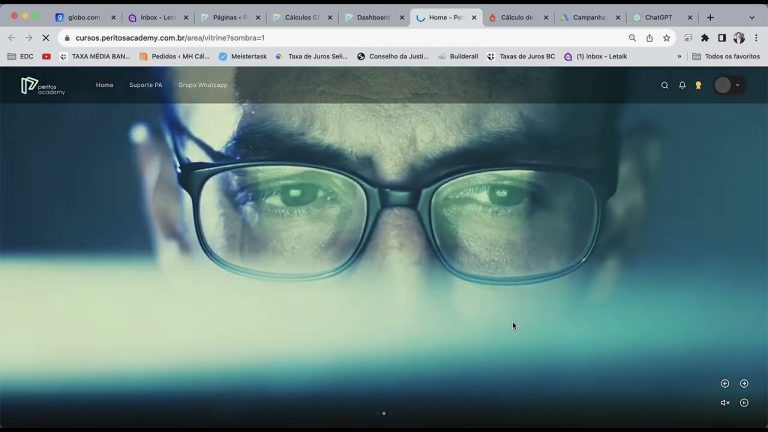This screenshot has height=432, width=768.
Task: Open Suporte PA navigation link
Action: (145, 85)
